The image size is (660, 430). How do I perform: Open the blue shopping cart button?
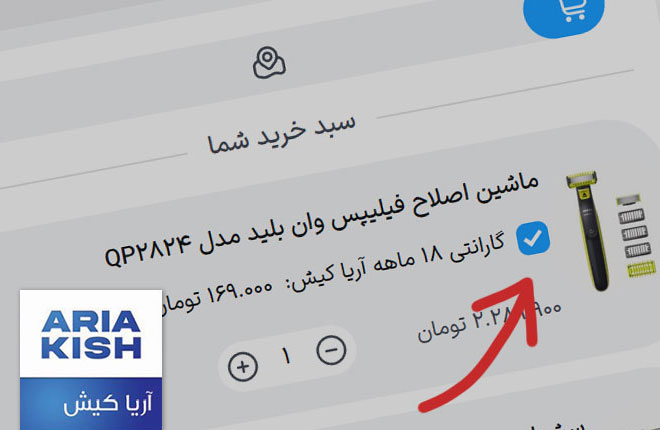(564, 15)
